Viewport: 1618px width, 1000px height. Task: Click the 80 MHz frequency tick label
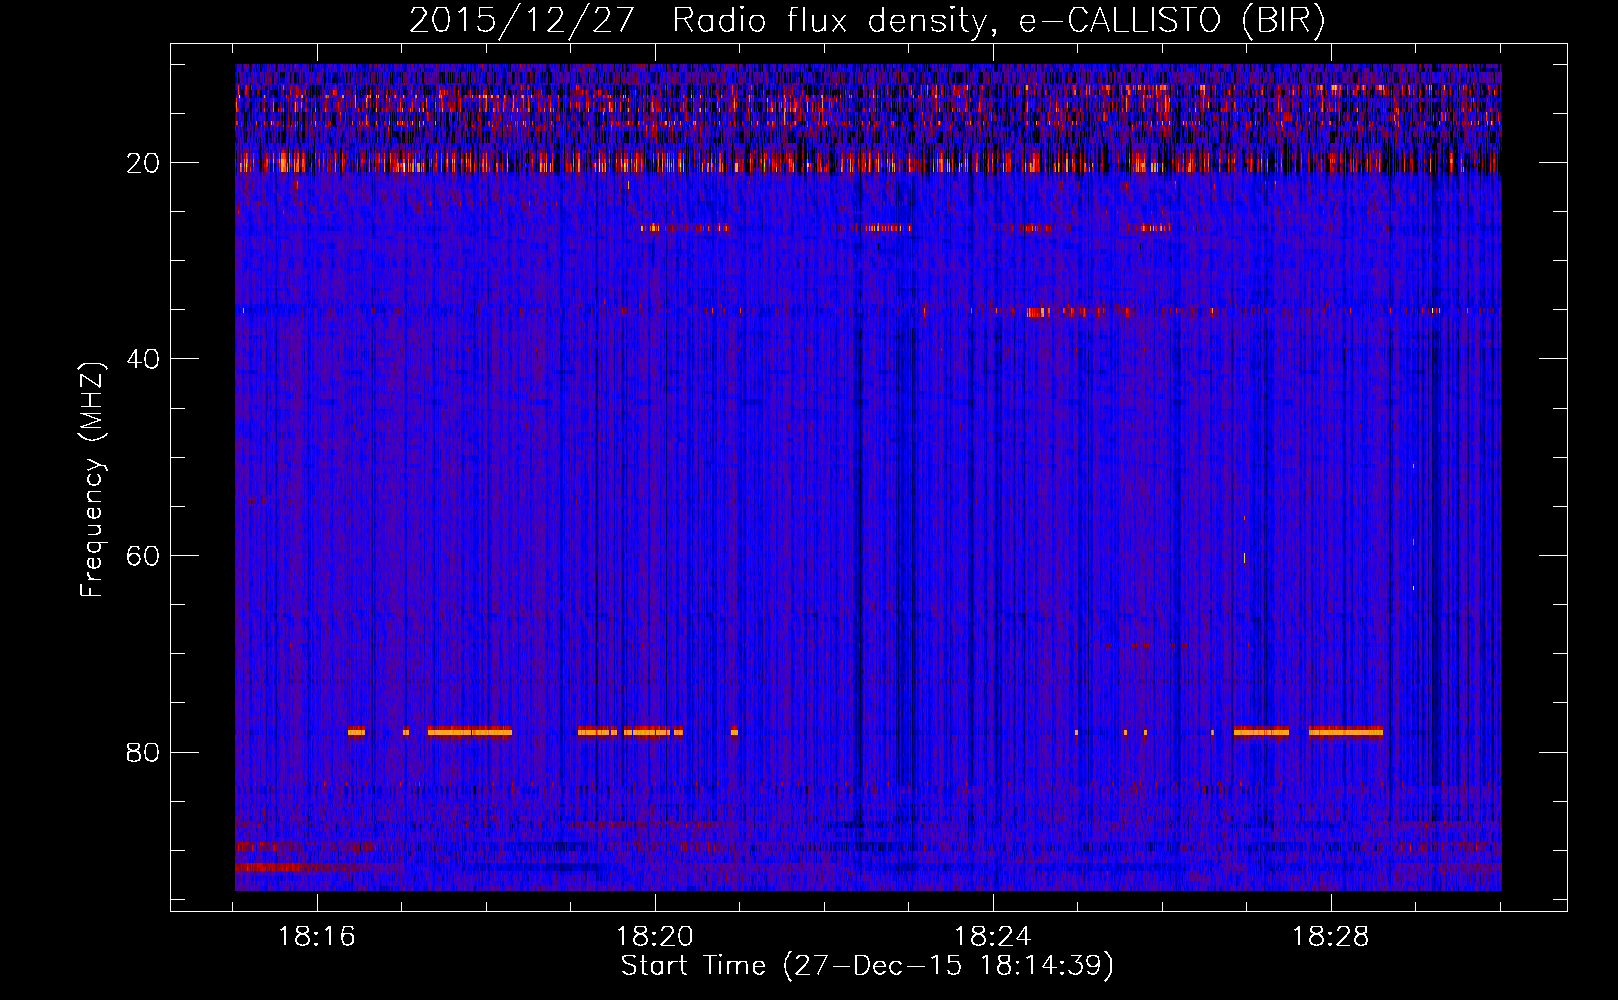(x=143, y=752)
